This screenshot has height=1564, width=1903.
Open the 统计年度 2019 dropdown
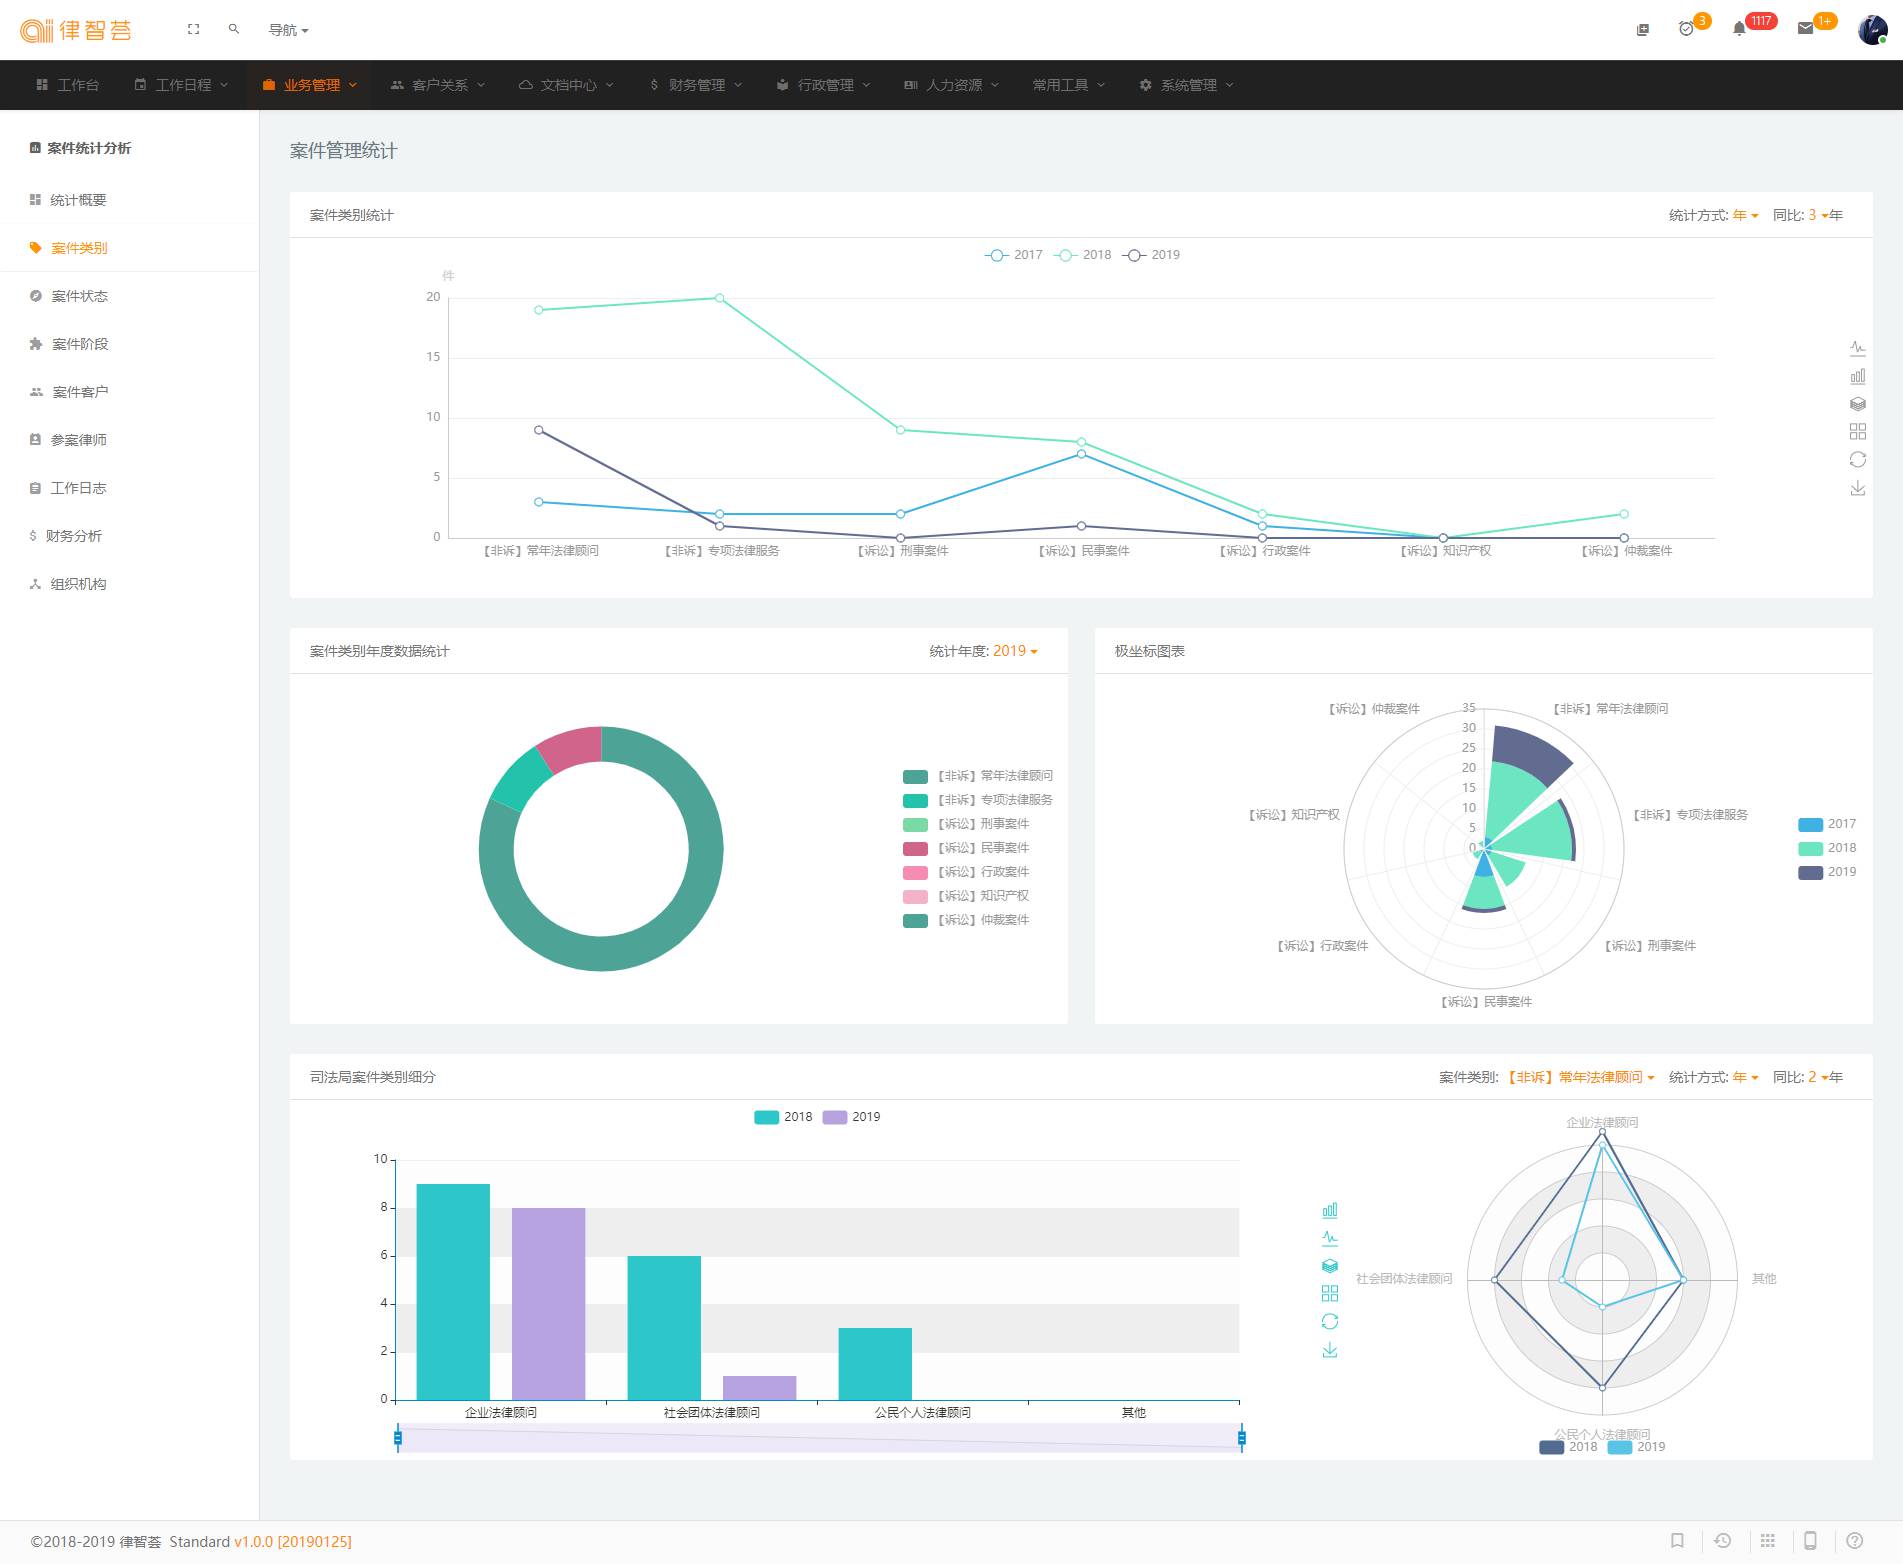click(x=1014, y=651)
